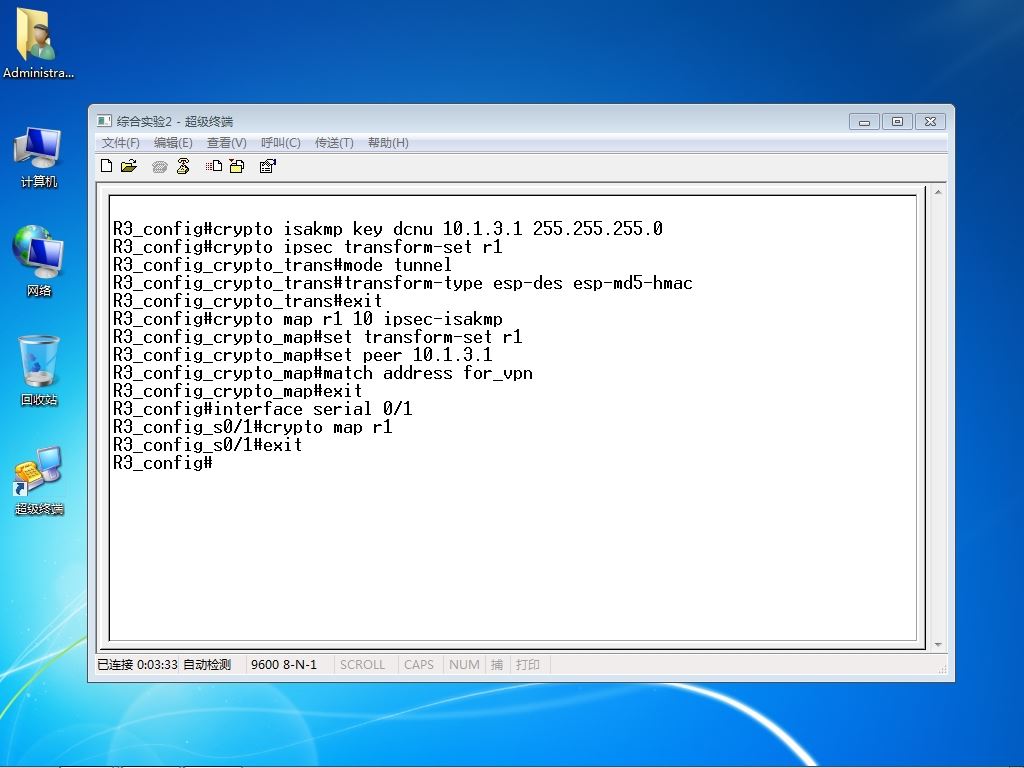Open the 呼叫(C) menu
Screen dimensions: 1024x768
click(x=281, y=142)
